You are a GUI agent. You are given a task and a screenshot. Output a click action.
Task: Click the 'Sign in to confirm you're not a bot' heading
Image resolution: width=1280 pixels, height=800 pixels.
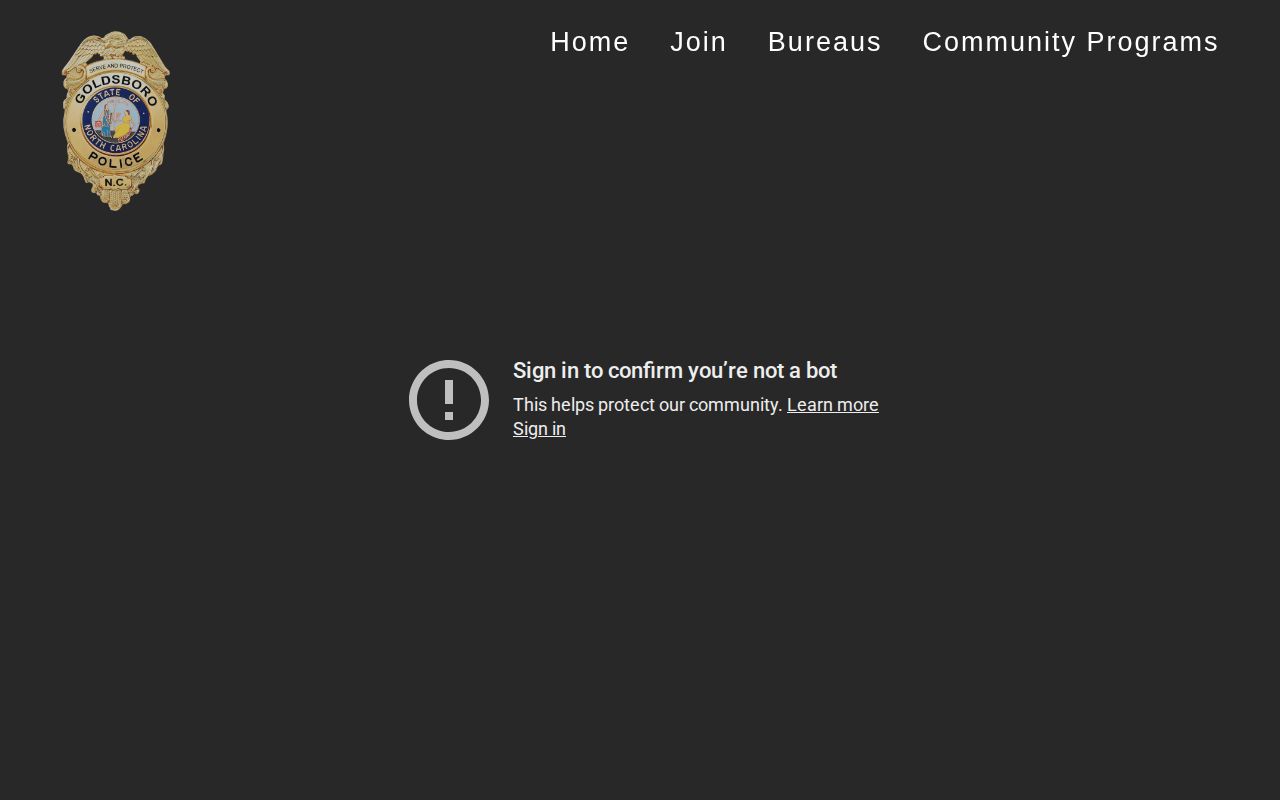click(675, 371)
